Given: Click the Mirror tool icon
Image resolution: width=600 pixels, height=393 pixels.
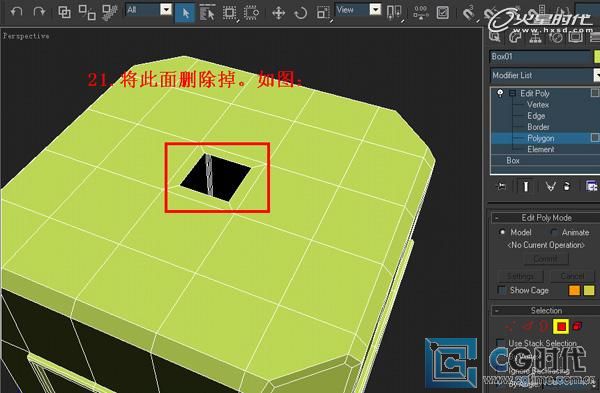Looking at the screenshot, I should pyautogui.click(x=394, y=12).
